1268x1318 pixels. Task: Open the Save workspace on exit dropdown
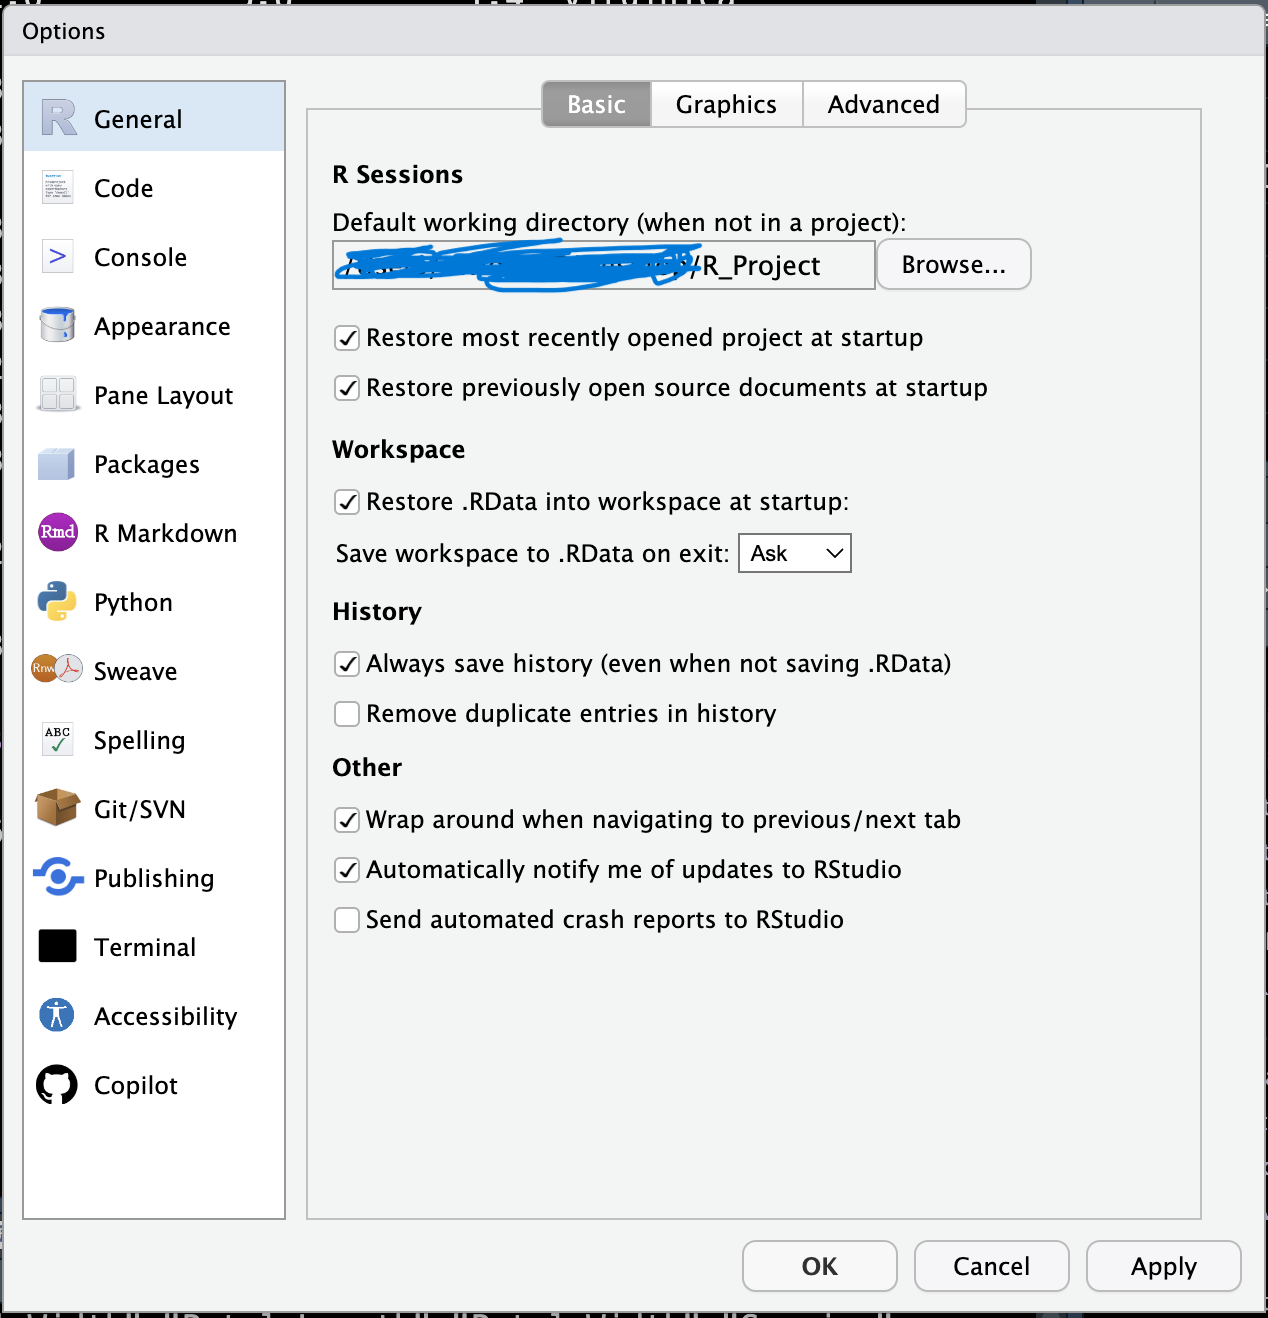click(795, 553)
